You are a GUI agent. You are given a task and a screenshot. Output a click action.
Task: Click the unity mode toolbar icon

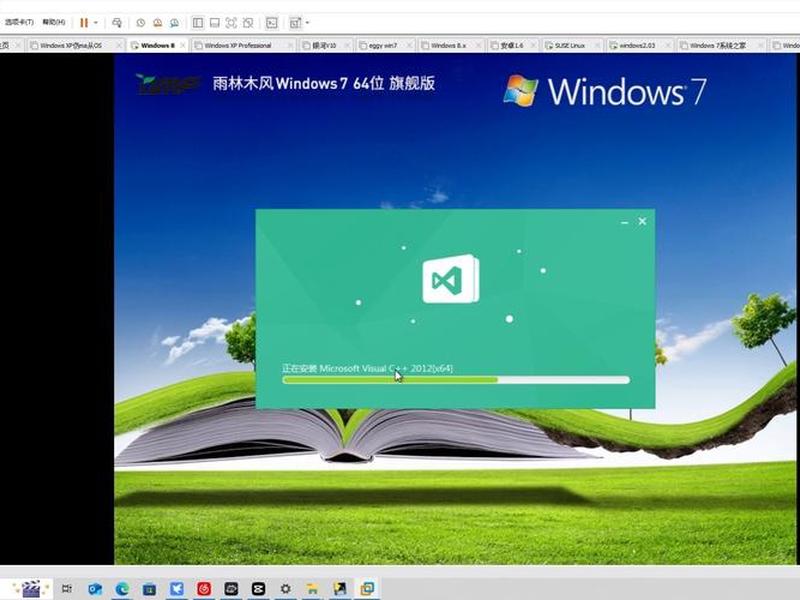click(248, 23)
